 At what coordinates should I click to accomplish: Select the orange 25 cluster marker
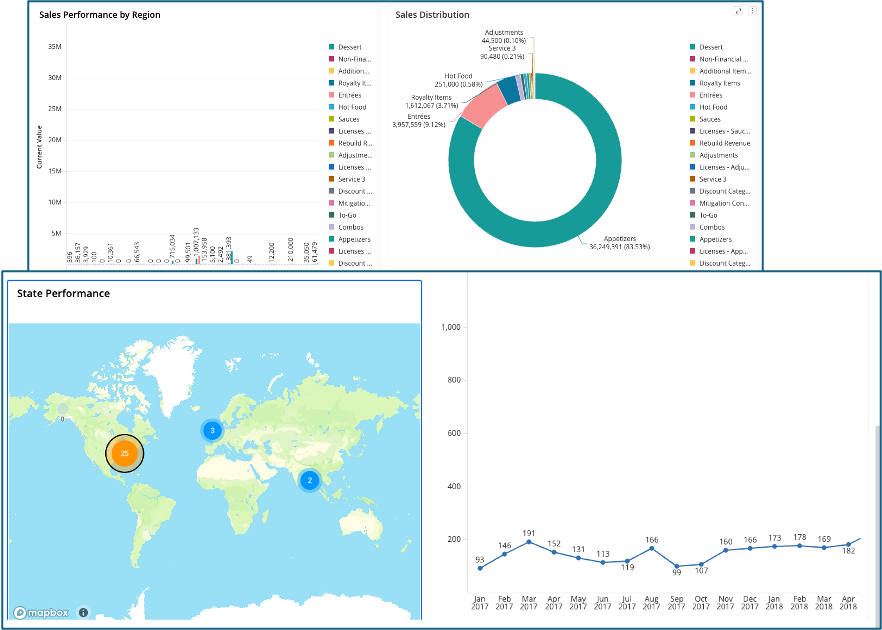pyautogui.click(x=124, y=453)
